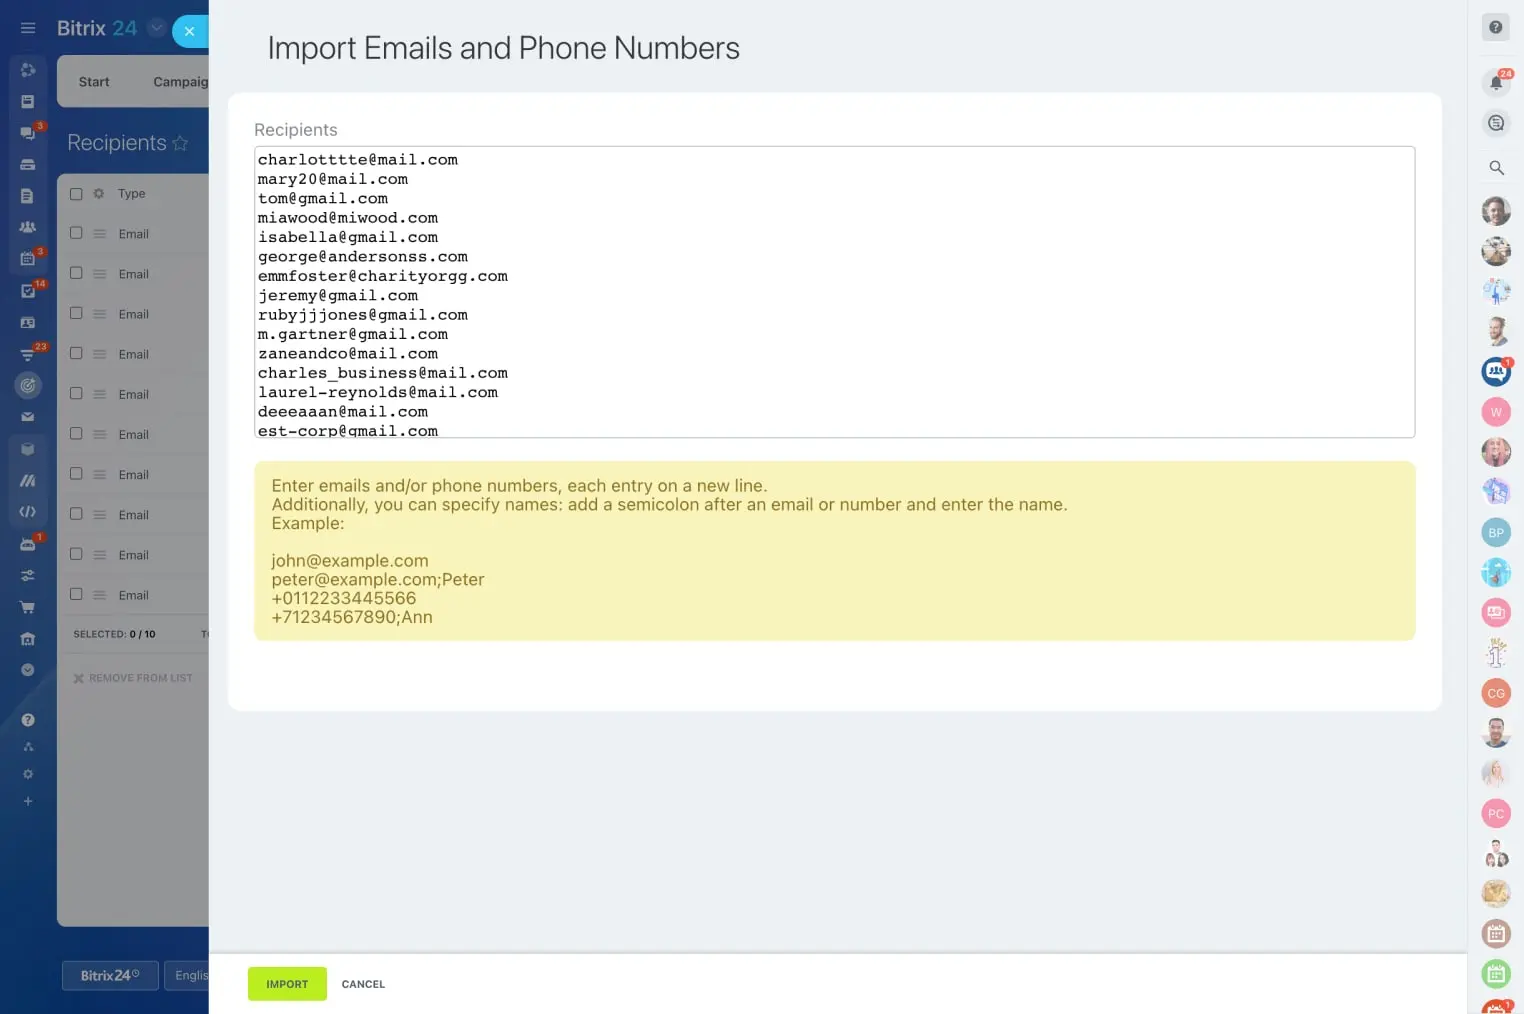Open the envelope mail icon in left sidebar
Image resolution: width=1524 pixels, height=1014 pixels.
pyautogui.click(x=28, y=417)
